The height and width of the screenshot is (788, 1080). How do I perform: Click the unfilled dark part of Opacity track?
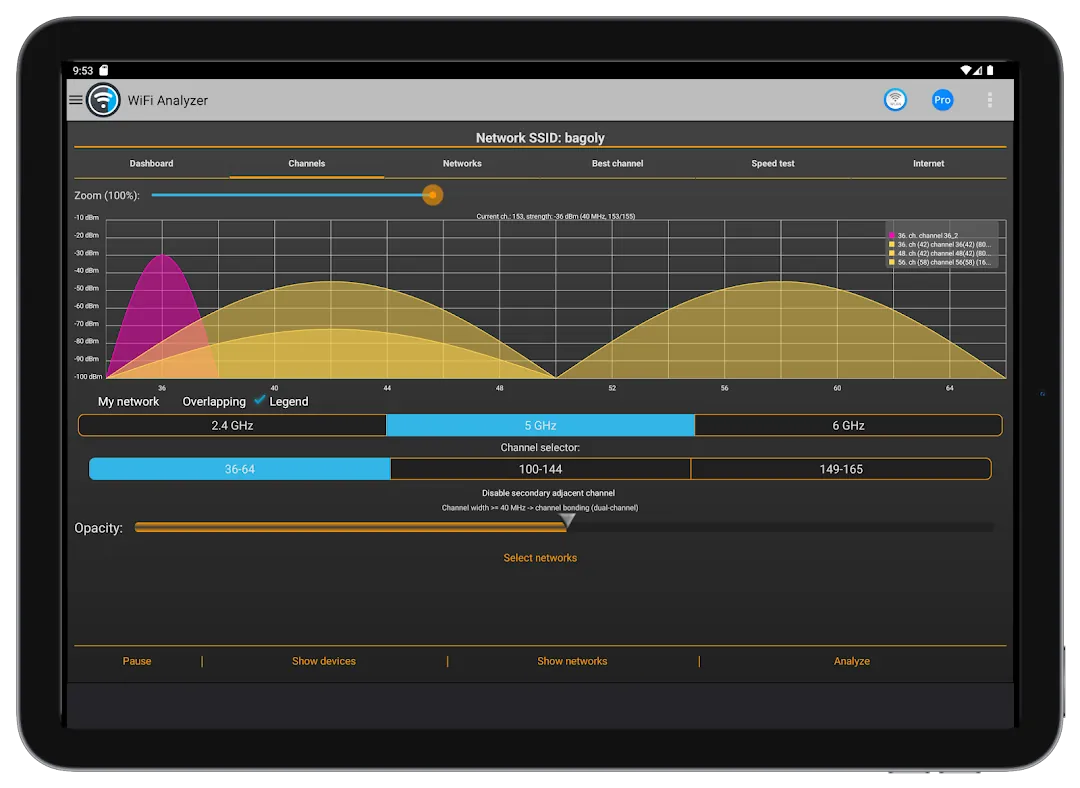[x=782, y=527]
